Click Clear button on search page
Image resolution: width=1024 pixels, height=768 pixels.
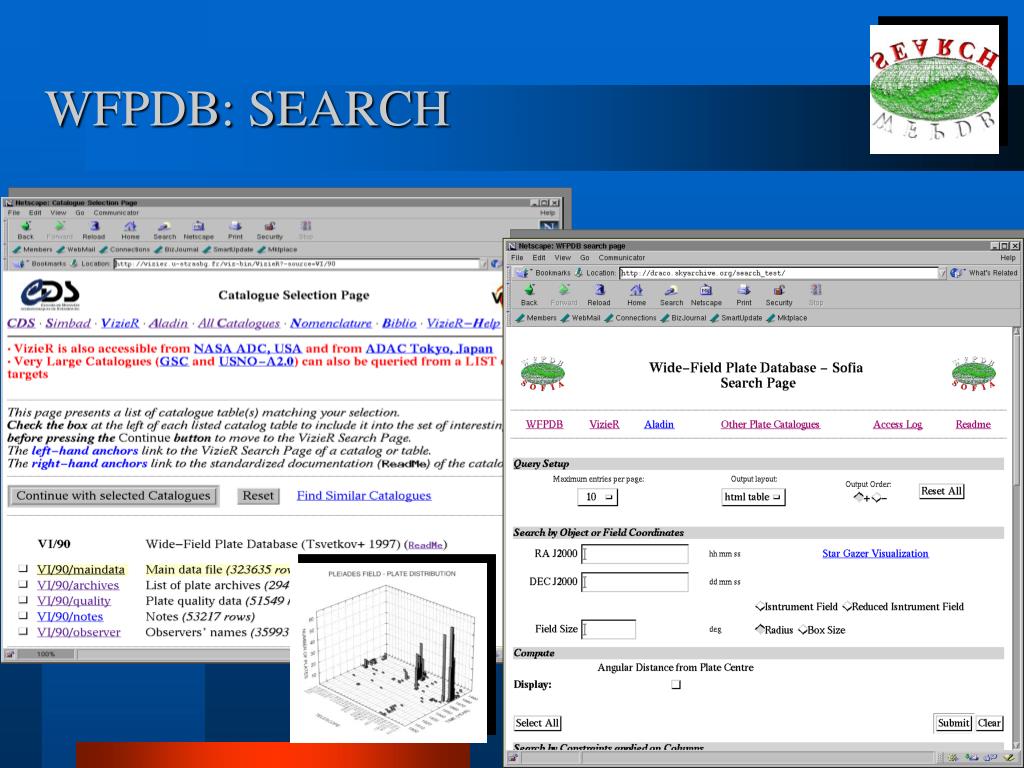[989, 723]
